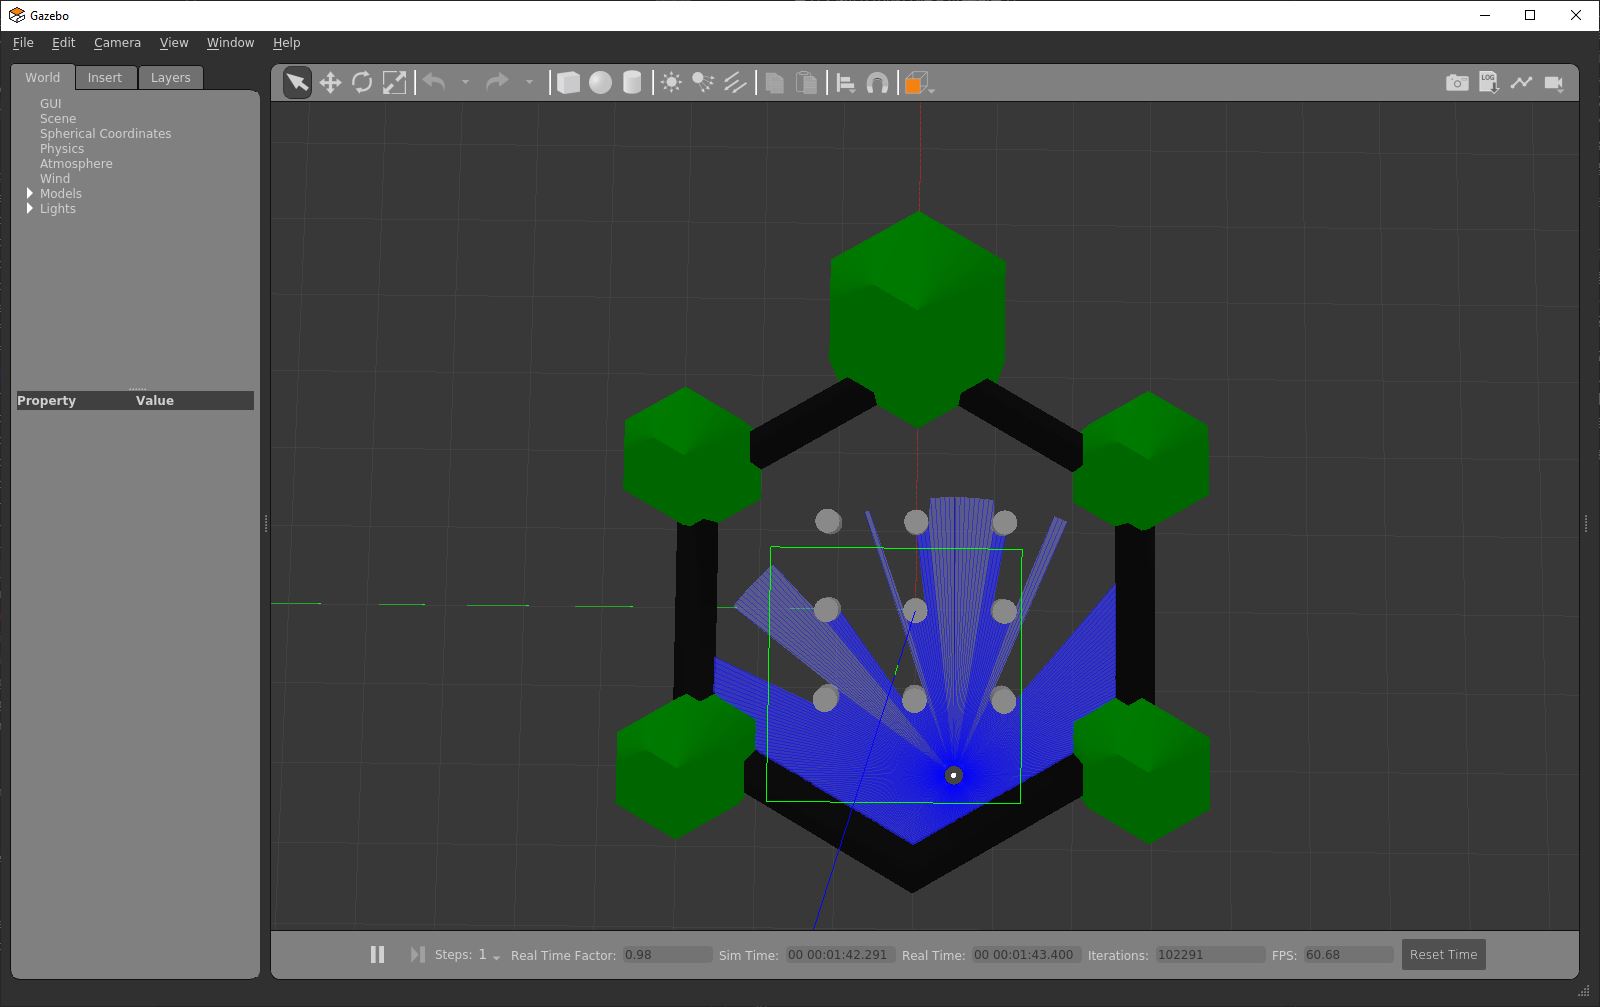Open the Window menu
The height and width of the screenshot is (1007, 1600).
point(230,42)
